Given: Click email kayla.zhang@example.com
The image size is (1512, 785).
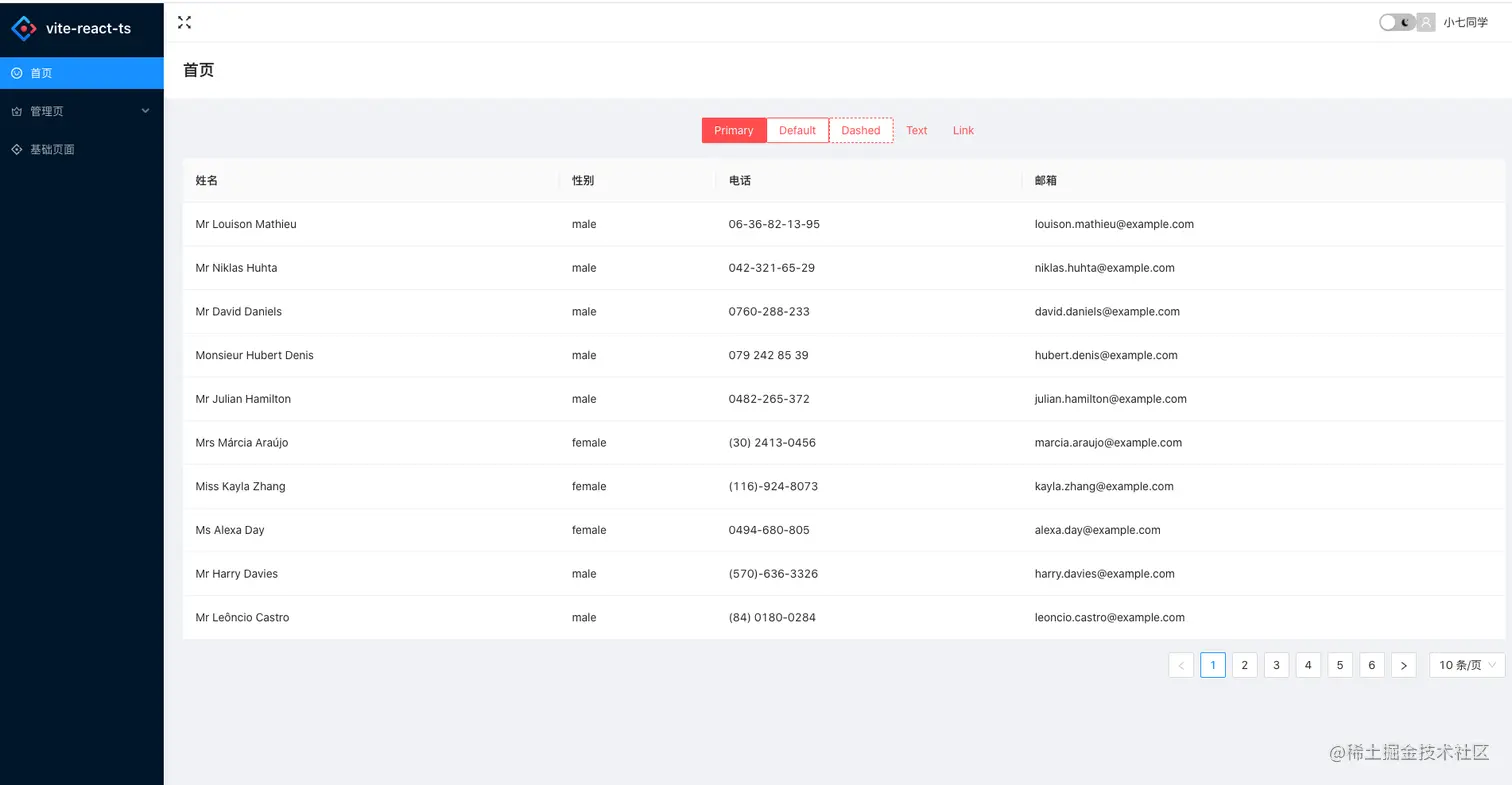Looking at the screenshot, I should [1104, 486].
